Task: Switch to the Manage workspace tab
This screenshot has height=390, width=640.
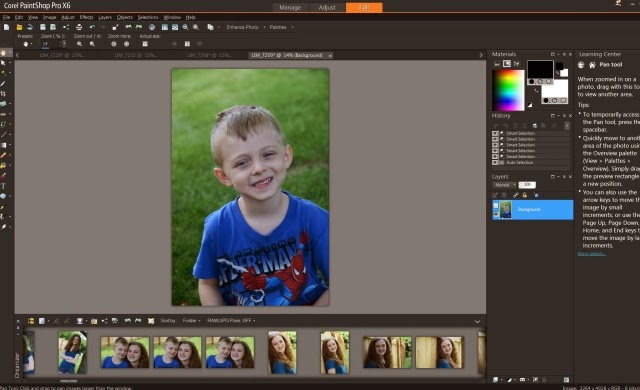Action: [290, 7]
